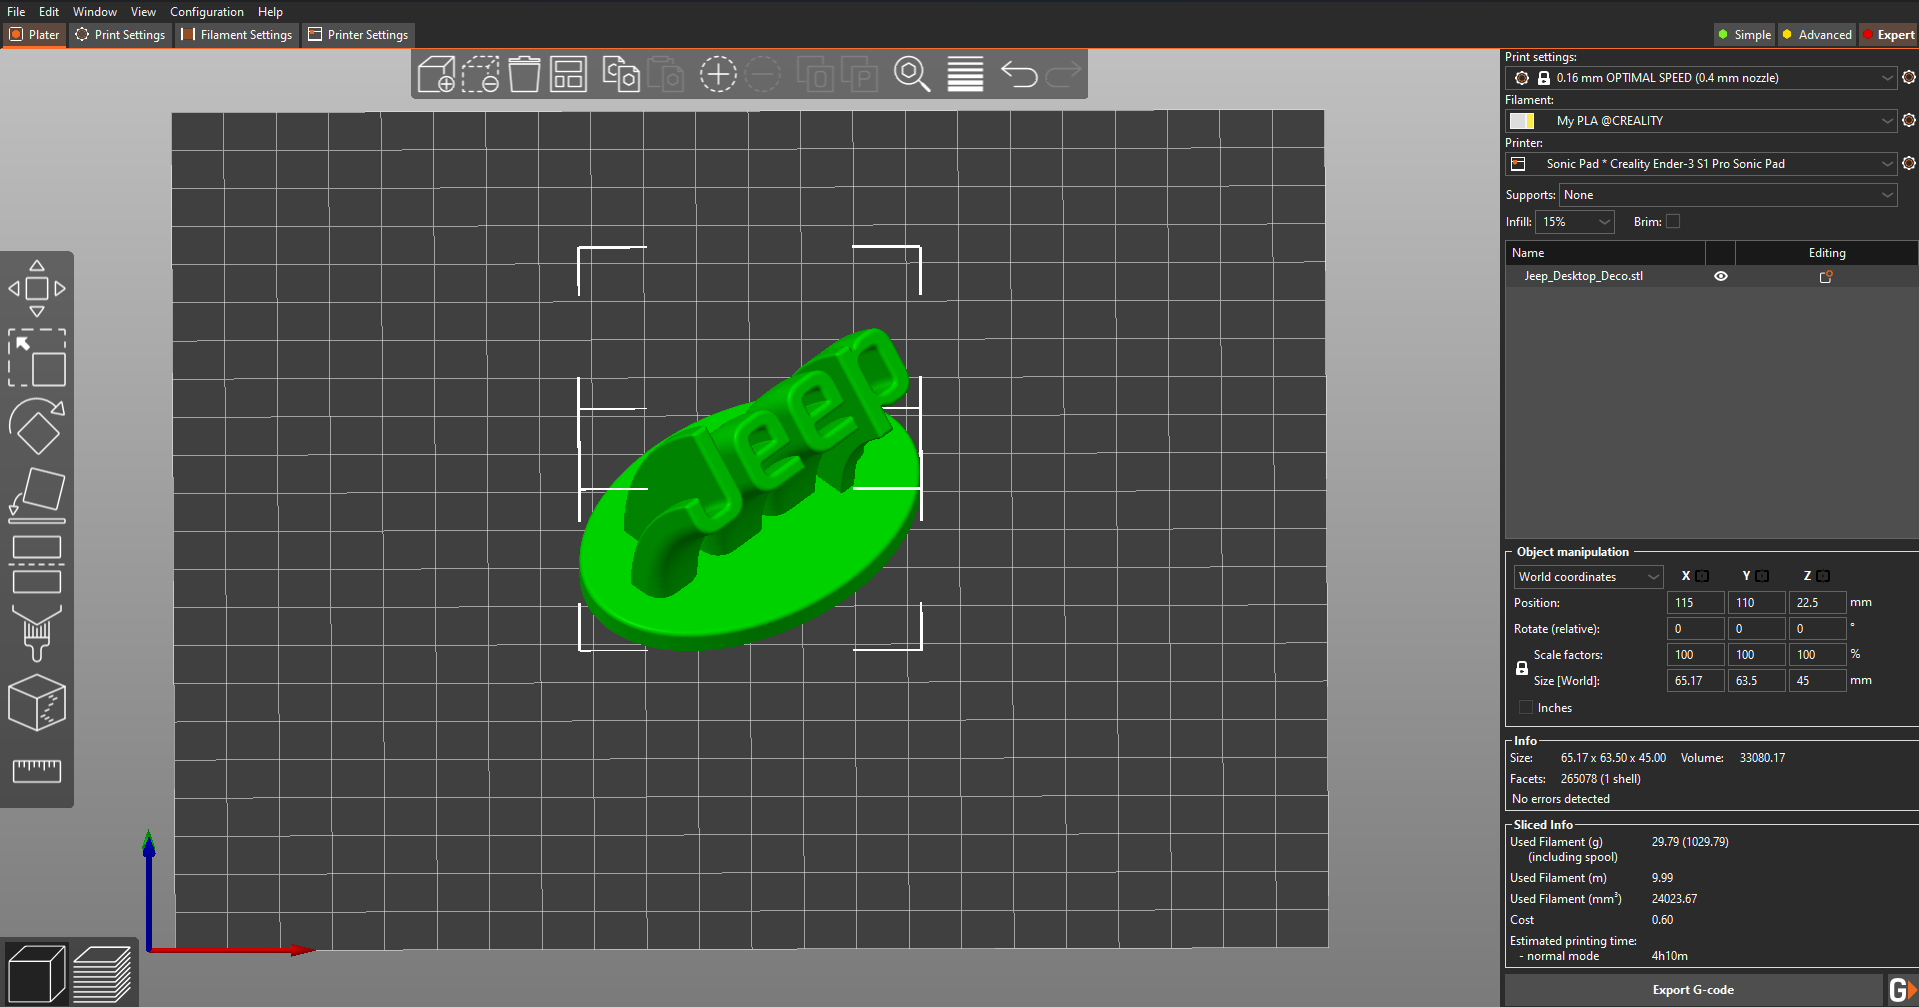This screenshot has height=1007, width=1919.
Task: Open the Filament preset dropdown
Action: 1701,121
